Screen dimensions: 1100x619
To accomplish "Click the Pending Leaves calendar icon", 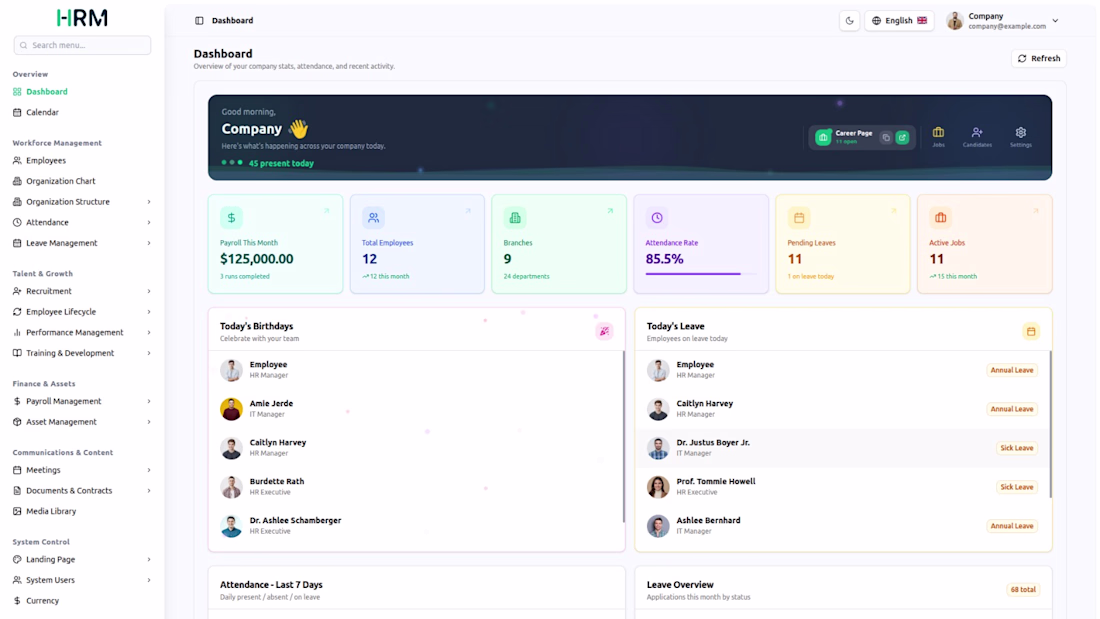I will (x=799, y=218).
